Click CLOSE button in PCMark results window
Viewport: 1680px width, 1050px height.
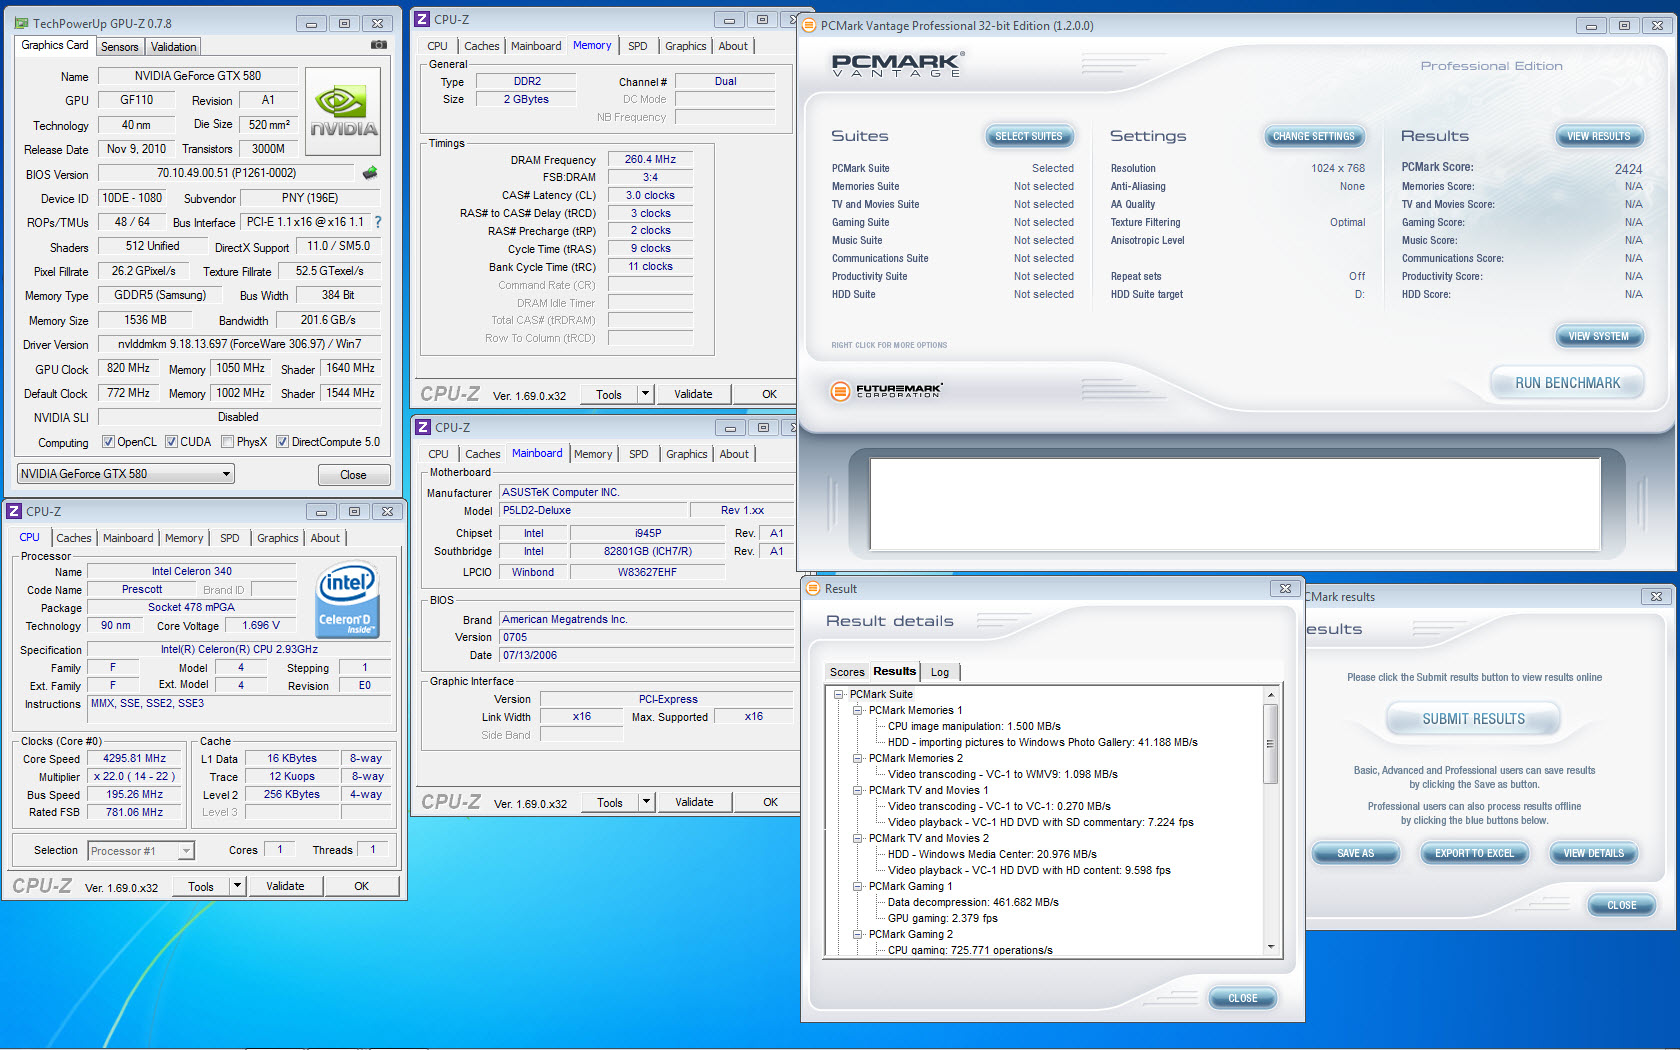click(1622, 905)
